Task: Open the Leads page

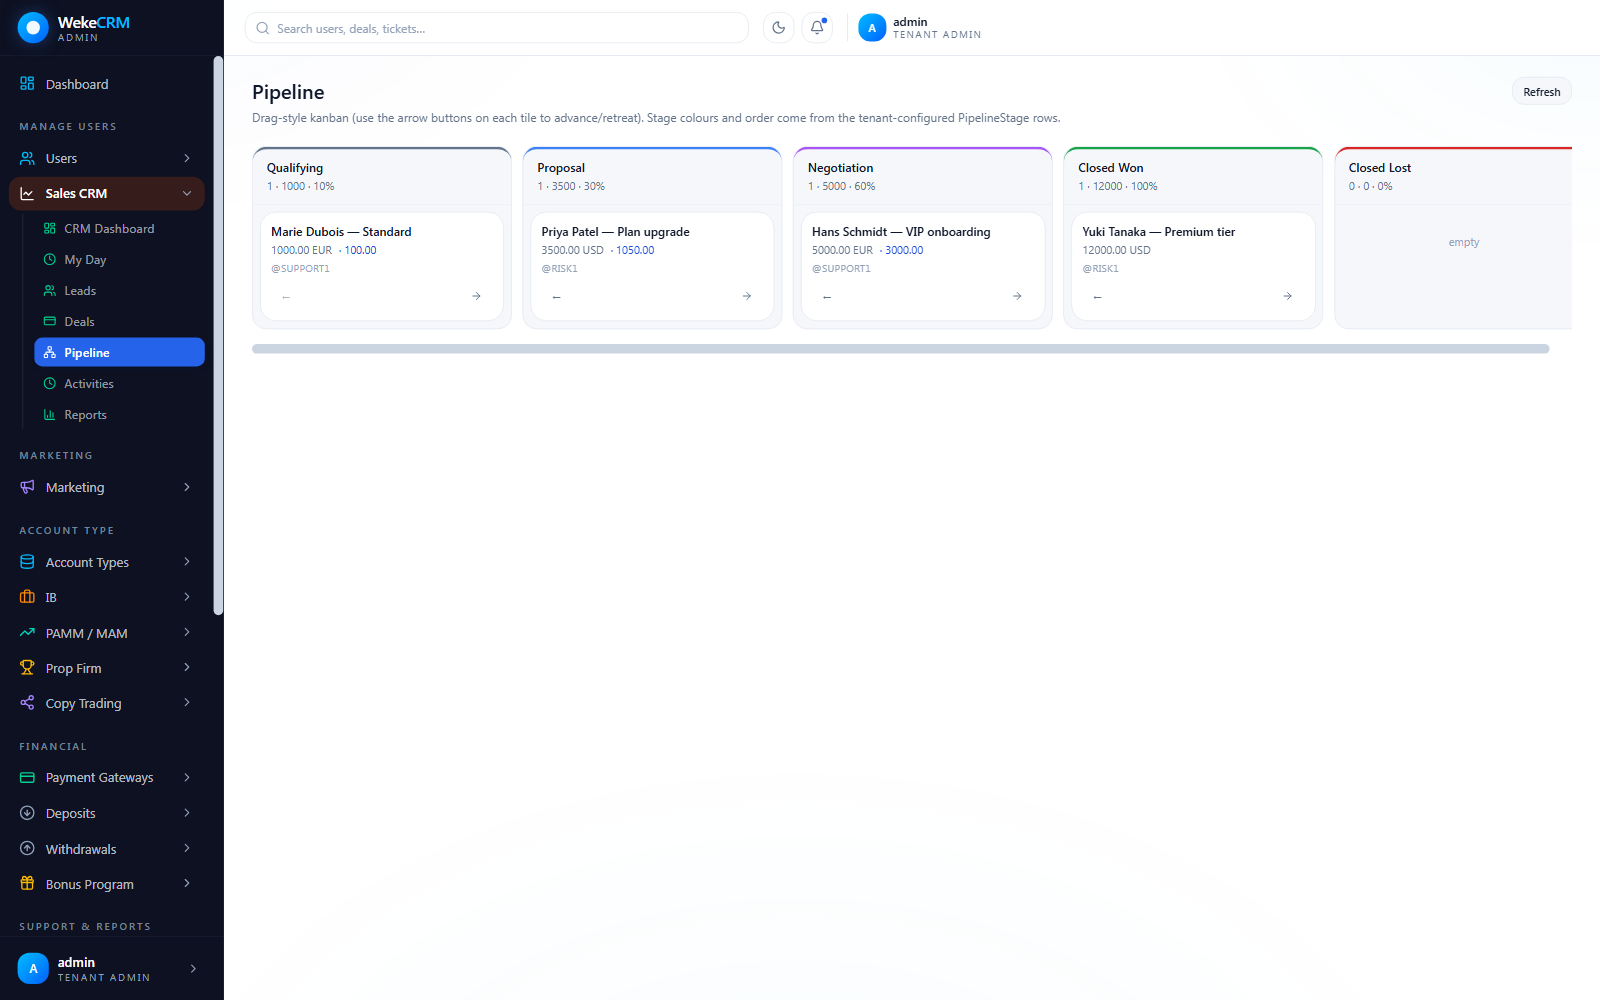Action: click(x=119, y=291)
